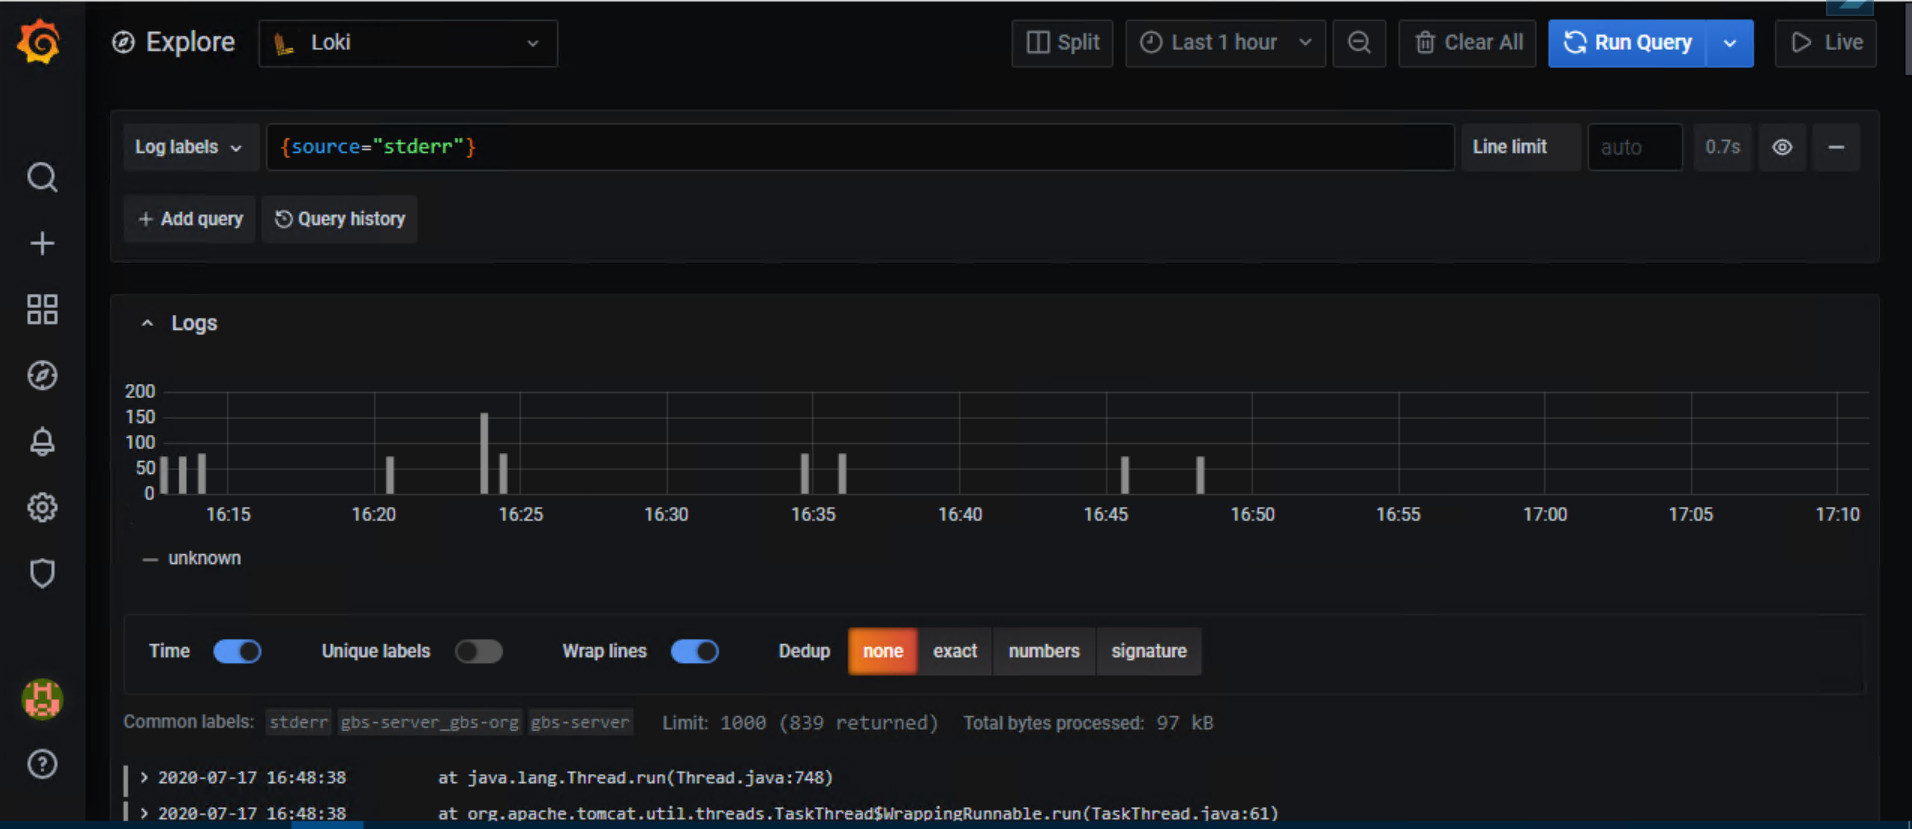Screen dimensions: 1912x829
Task: Expand the Last 1 hour time picker
Action: [1225, 43]
